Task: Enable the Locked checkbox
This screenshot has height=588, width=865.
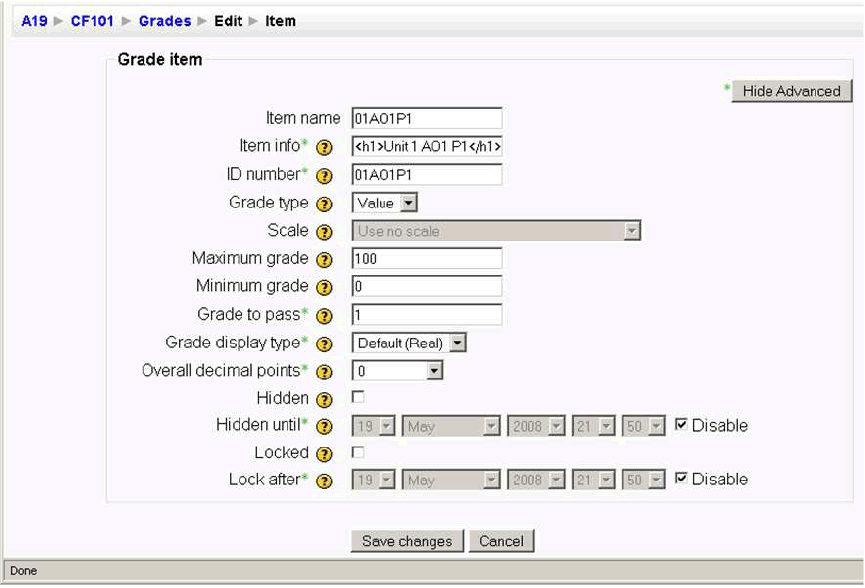Action: [358, 453]
